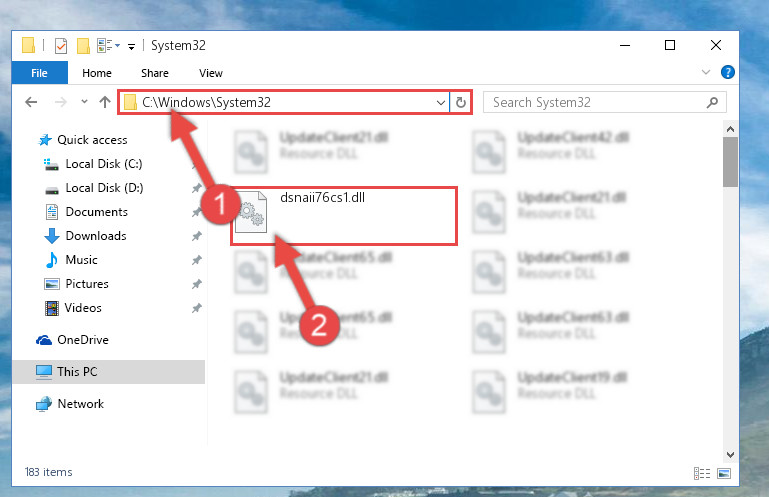Click the Refresh icon beside address bar
Image resolution: width=769 pixels, height=497 pixels.
point(461,103)
